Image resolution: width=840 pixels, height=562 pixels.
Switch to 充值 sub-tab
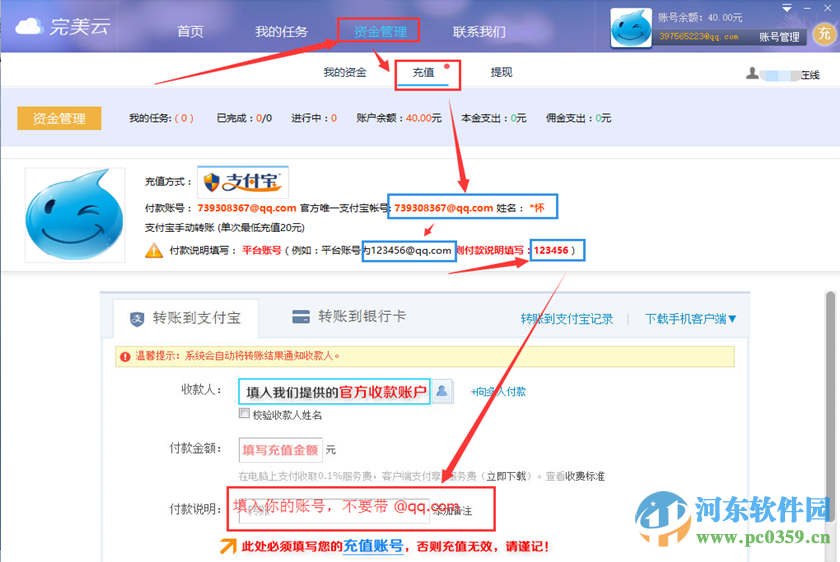point(423,72)
